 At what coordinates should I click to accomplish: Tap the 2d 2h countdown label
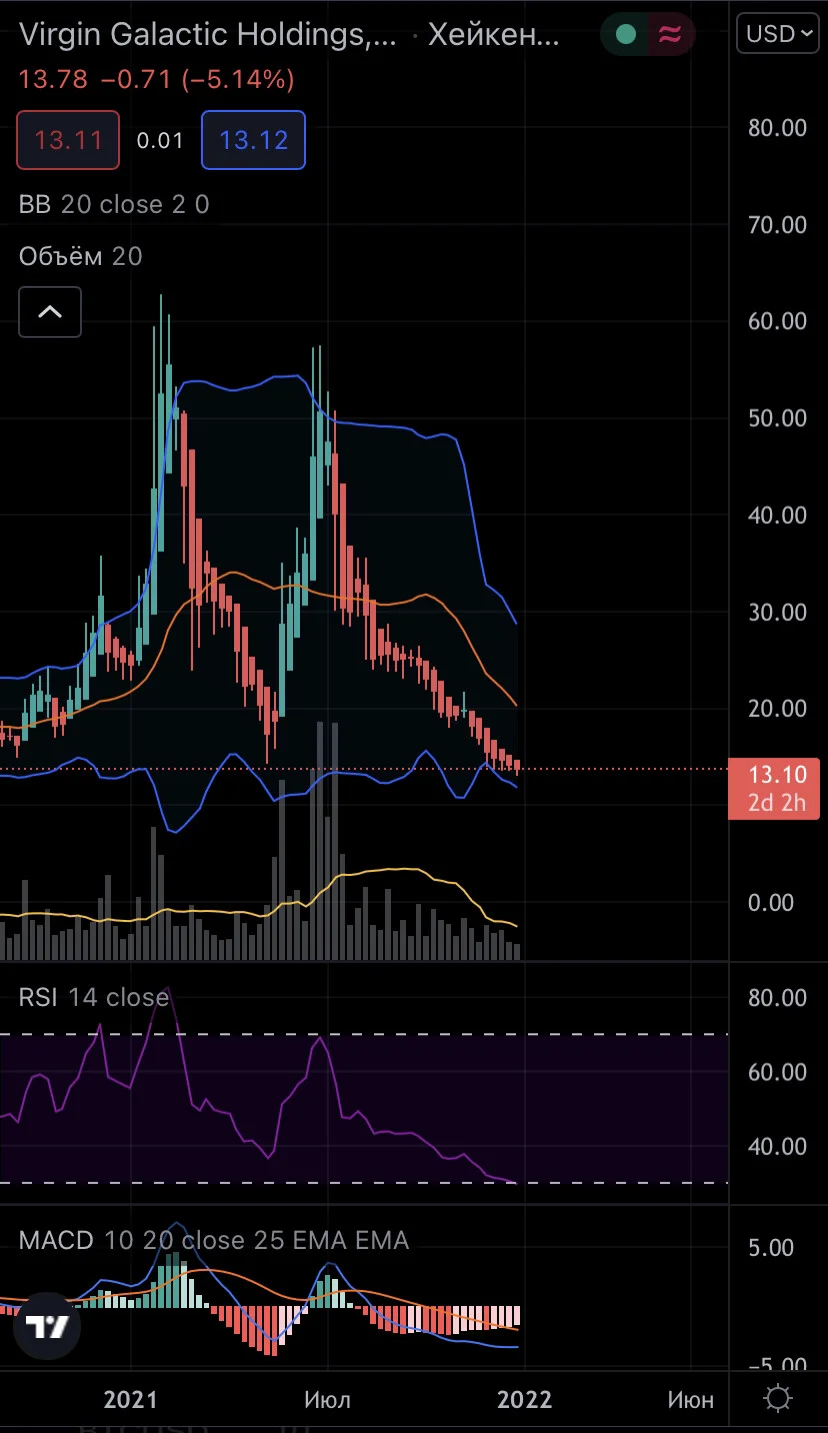[776, 803]
